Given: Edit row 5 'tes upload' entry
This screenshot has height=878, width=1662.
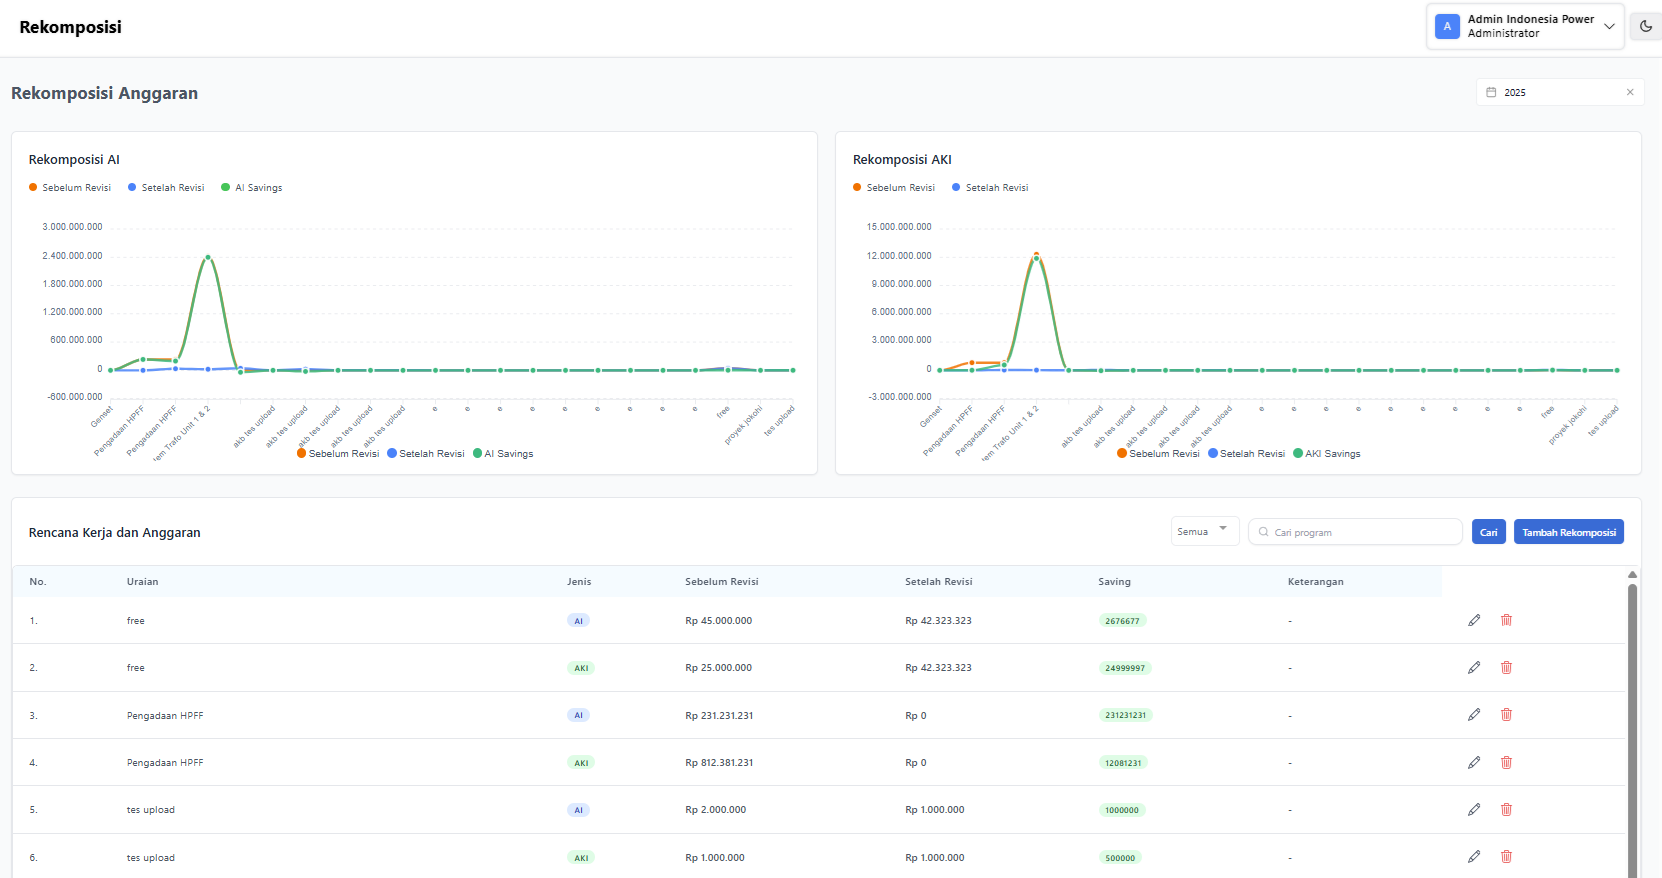Looking at the screenshot, I should point(1474,810).
